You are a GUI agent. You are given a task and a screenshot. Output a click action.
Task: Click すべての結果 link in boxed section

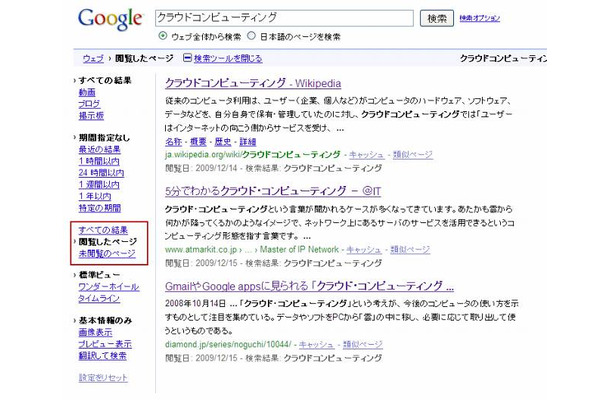click(x=103, y=230)
